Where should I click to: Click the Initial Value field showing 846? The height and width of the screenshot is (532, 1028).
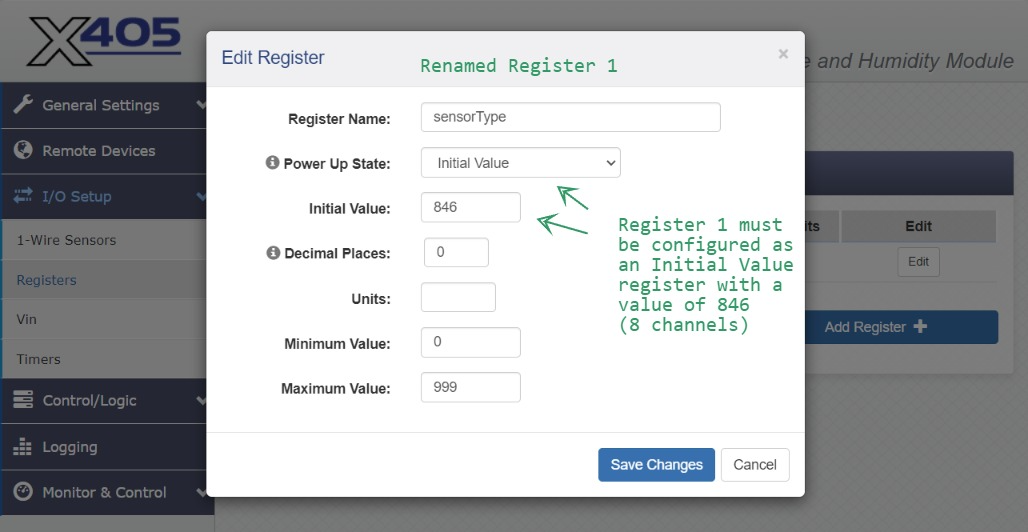[471, 207]
